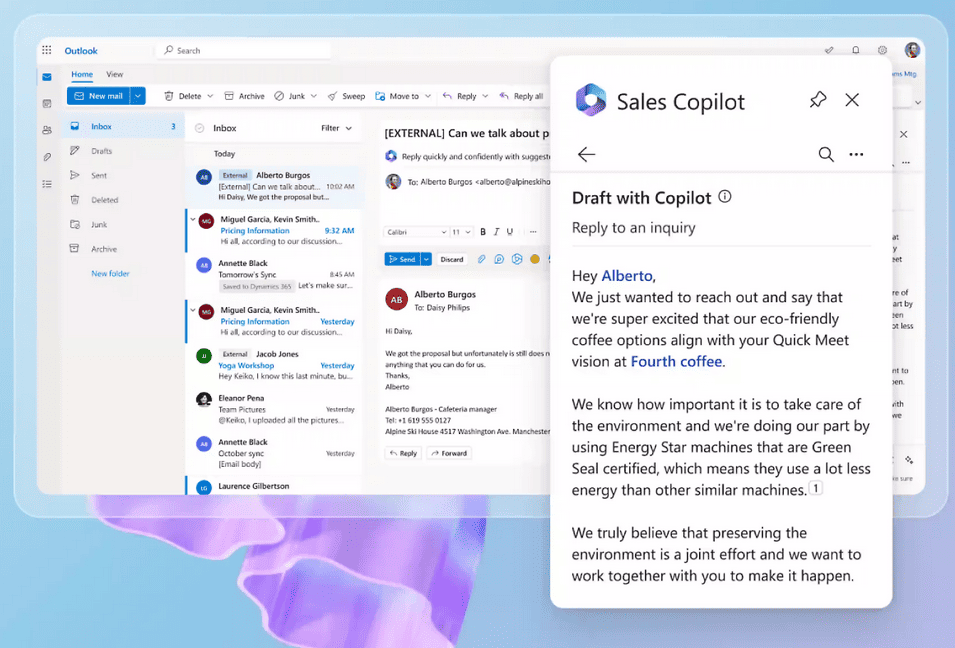Expand New mail dropdown arrow
955x648 pixels.
pyautogui.click(x=138, y=96)
